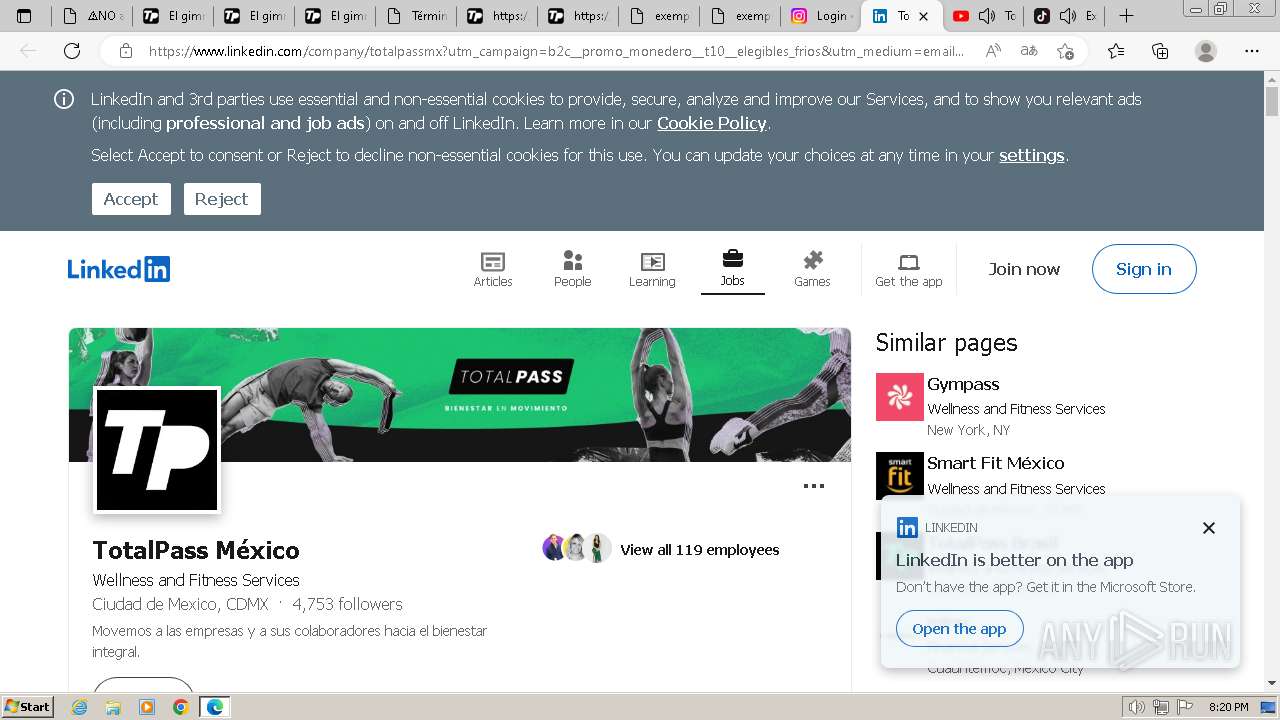The width and height of the screenshot is (1280, 720).
Task: Open Smart Fit México page link
Action: (995, 463)
